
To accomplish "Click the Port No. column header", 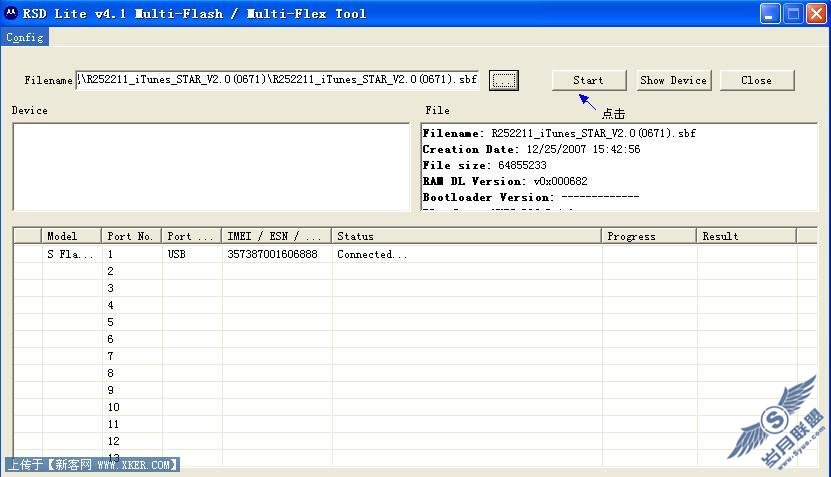I will pyautogui.click(x=131, y=236).
